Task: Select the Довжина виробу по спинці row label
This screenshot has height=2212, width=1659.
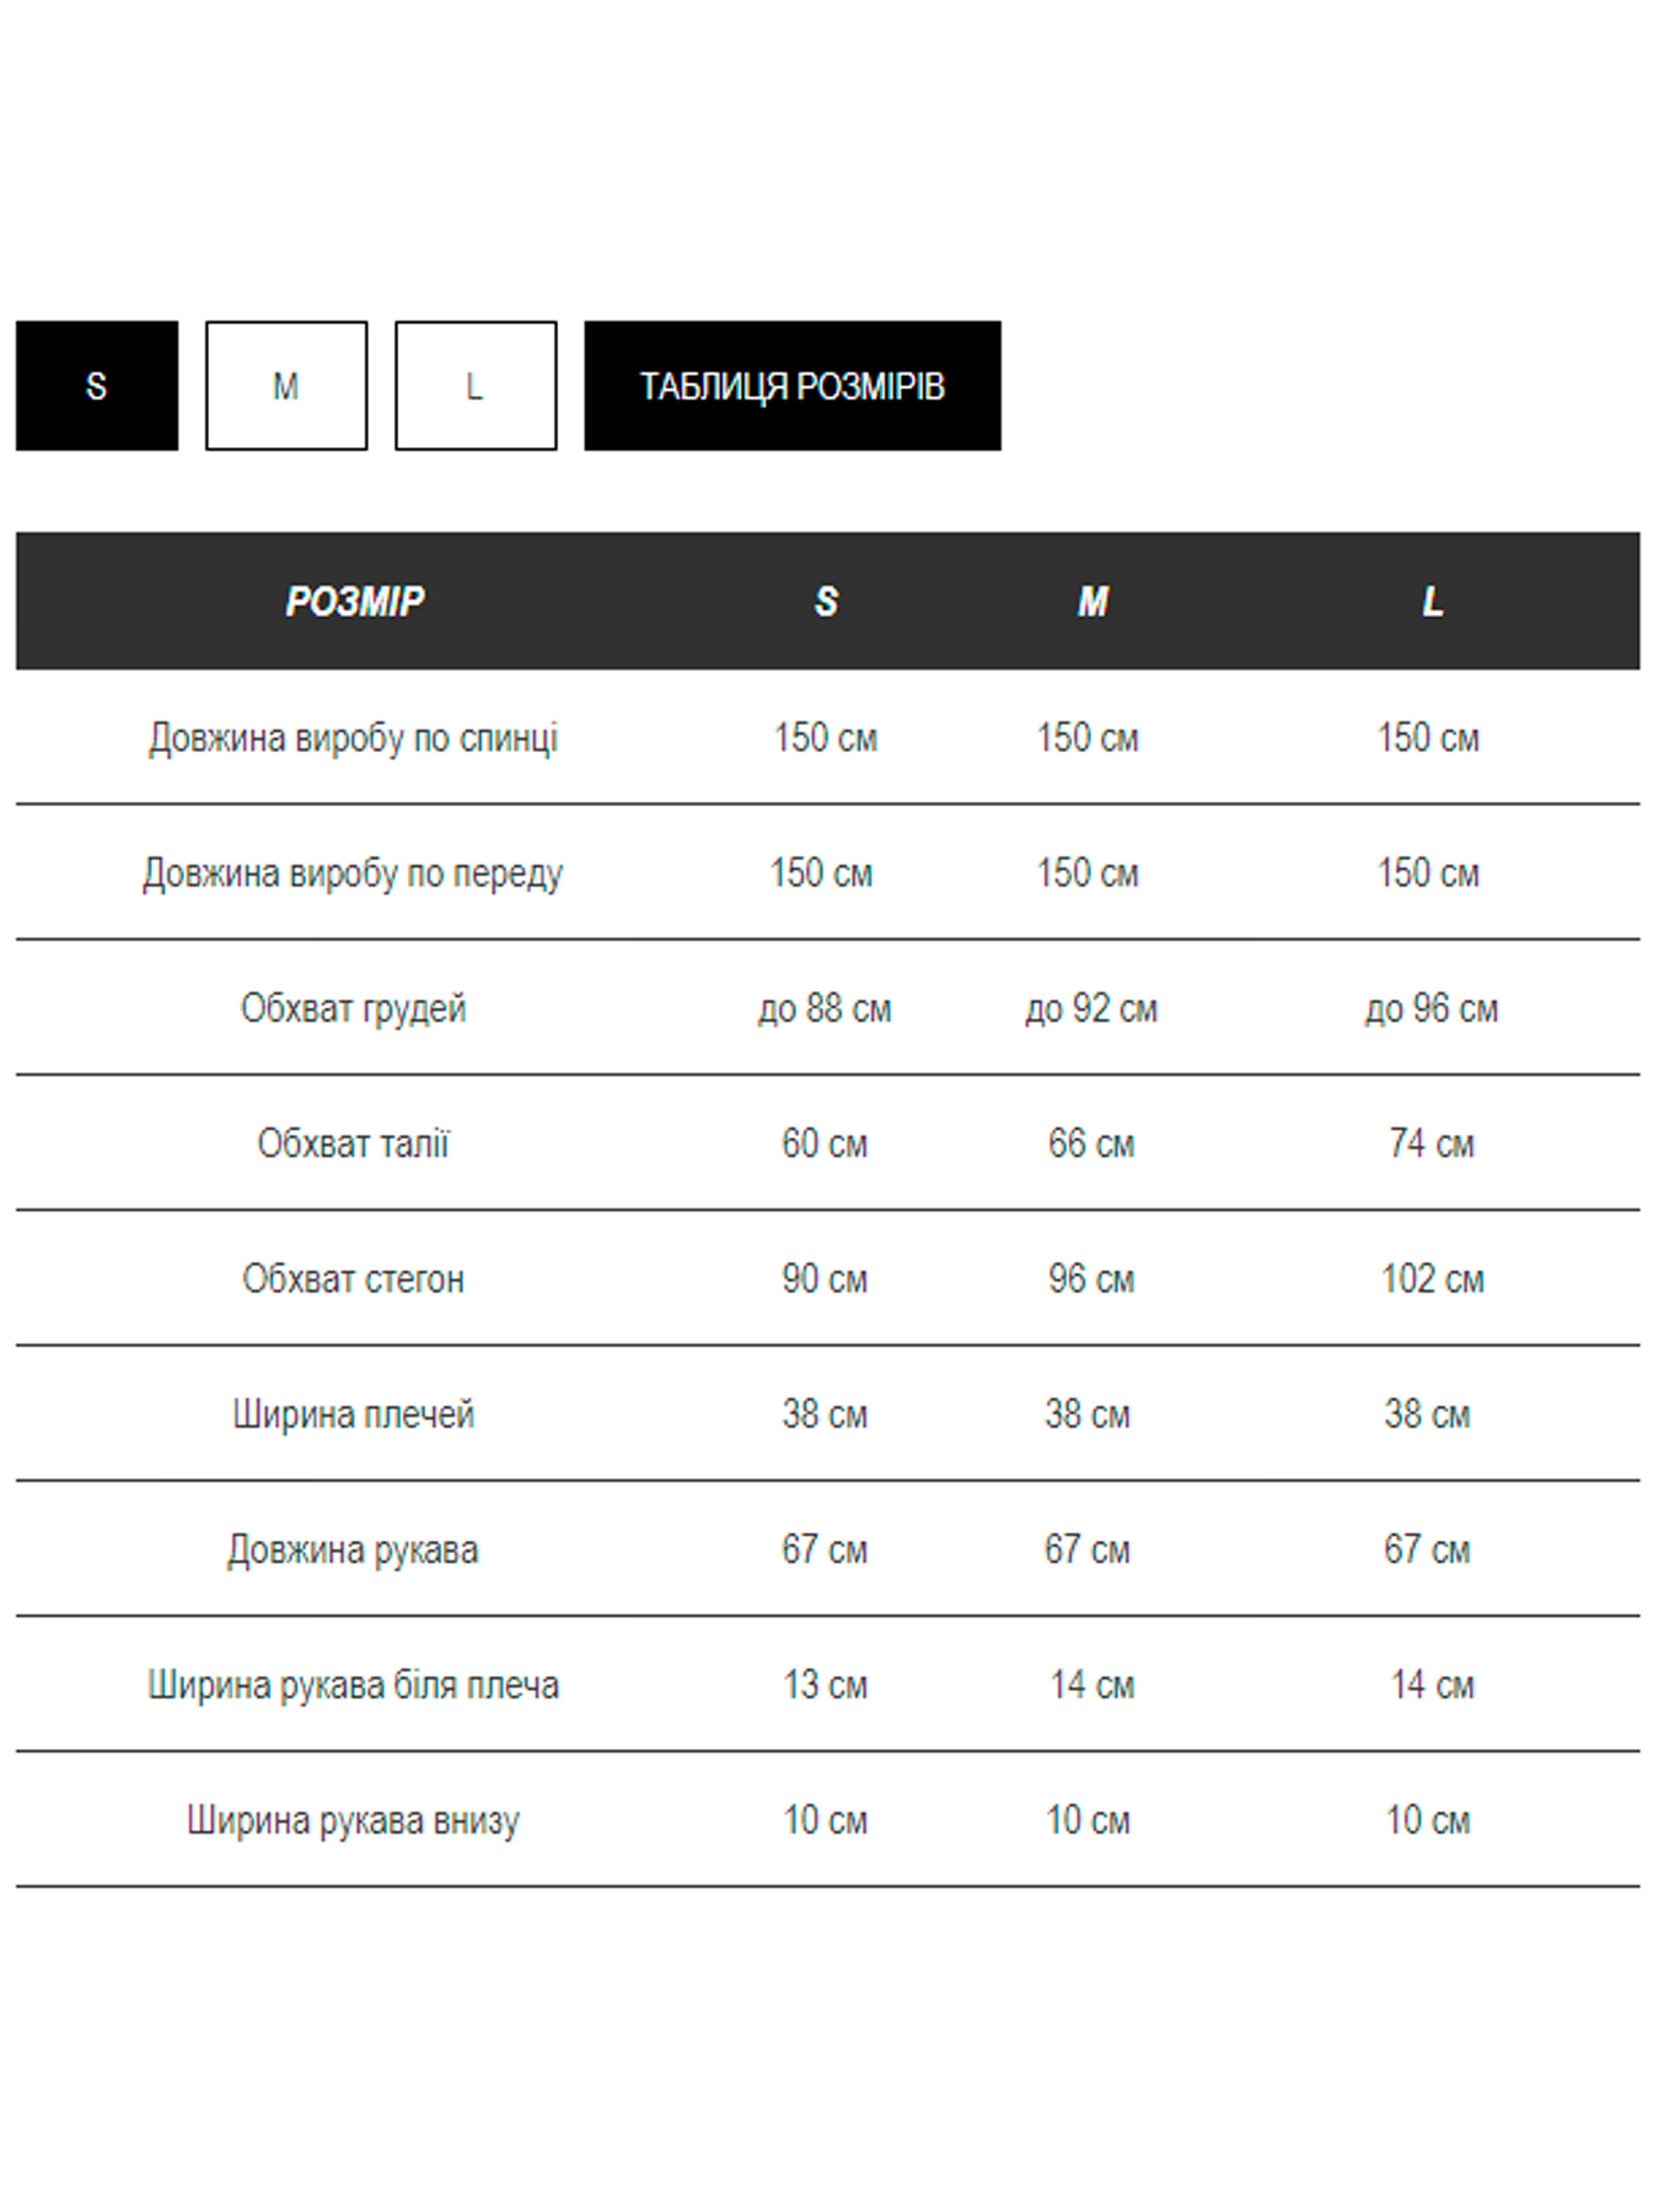Action: [x=353, y=739]
